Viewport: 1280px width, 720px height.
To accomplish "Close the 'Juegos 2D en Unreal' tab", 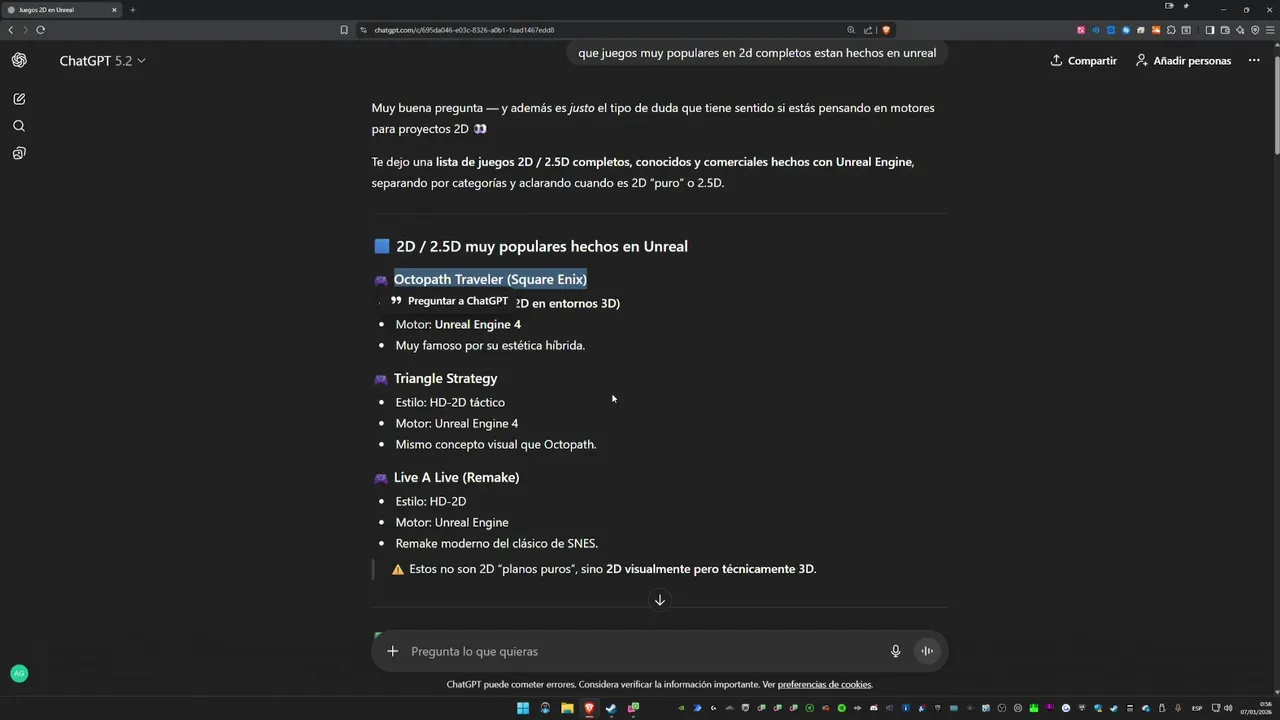I will [114, 10].
